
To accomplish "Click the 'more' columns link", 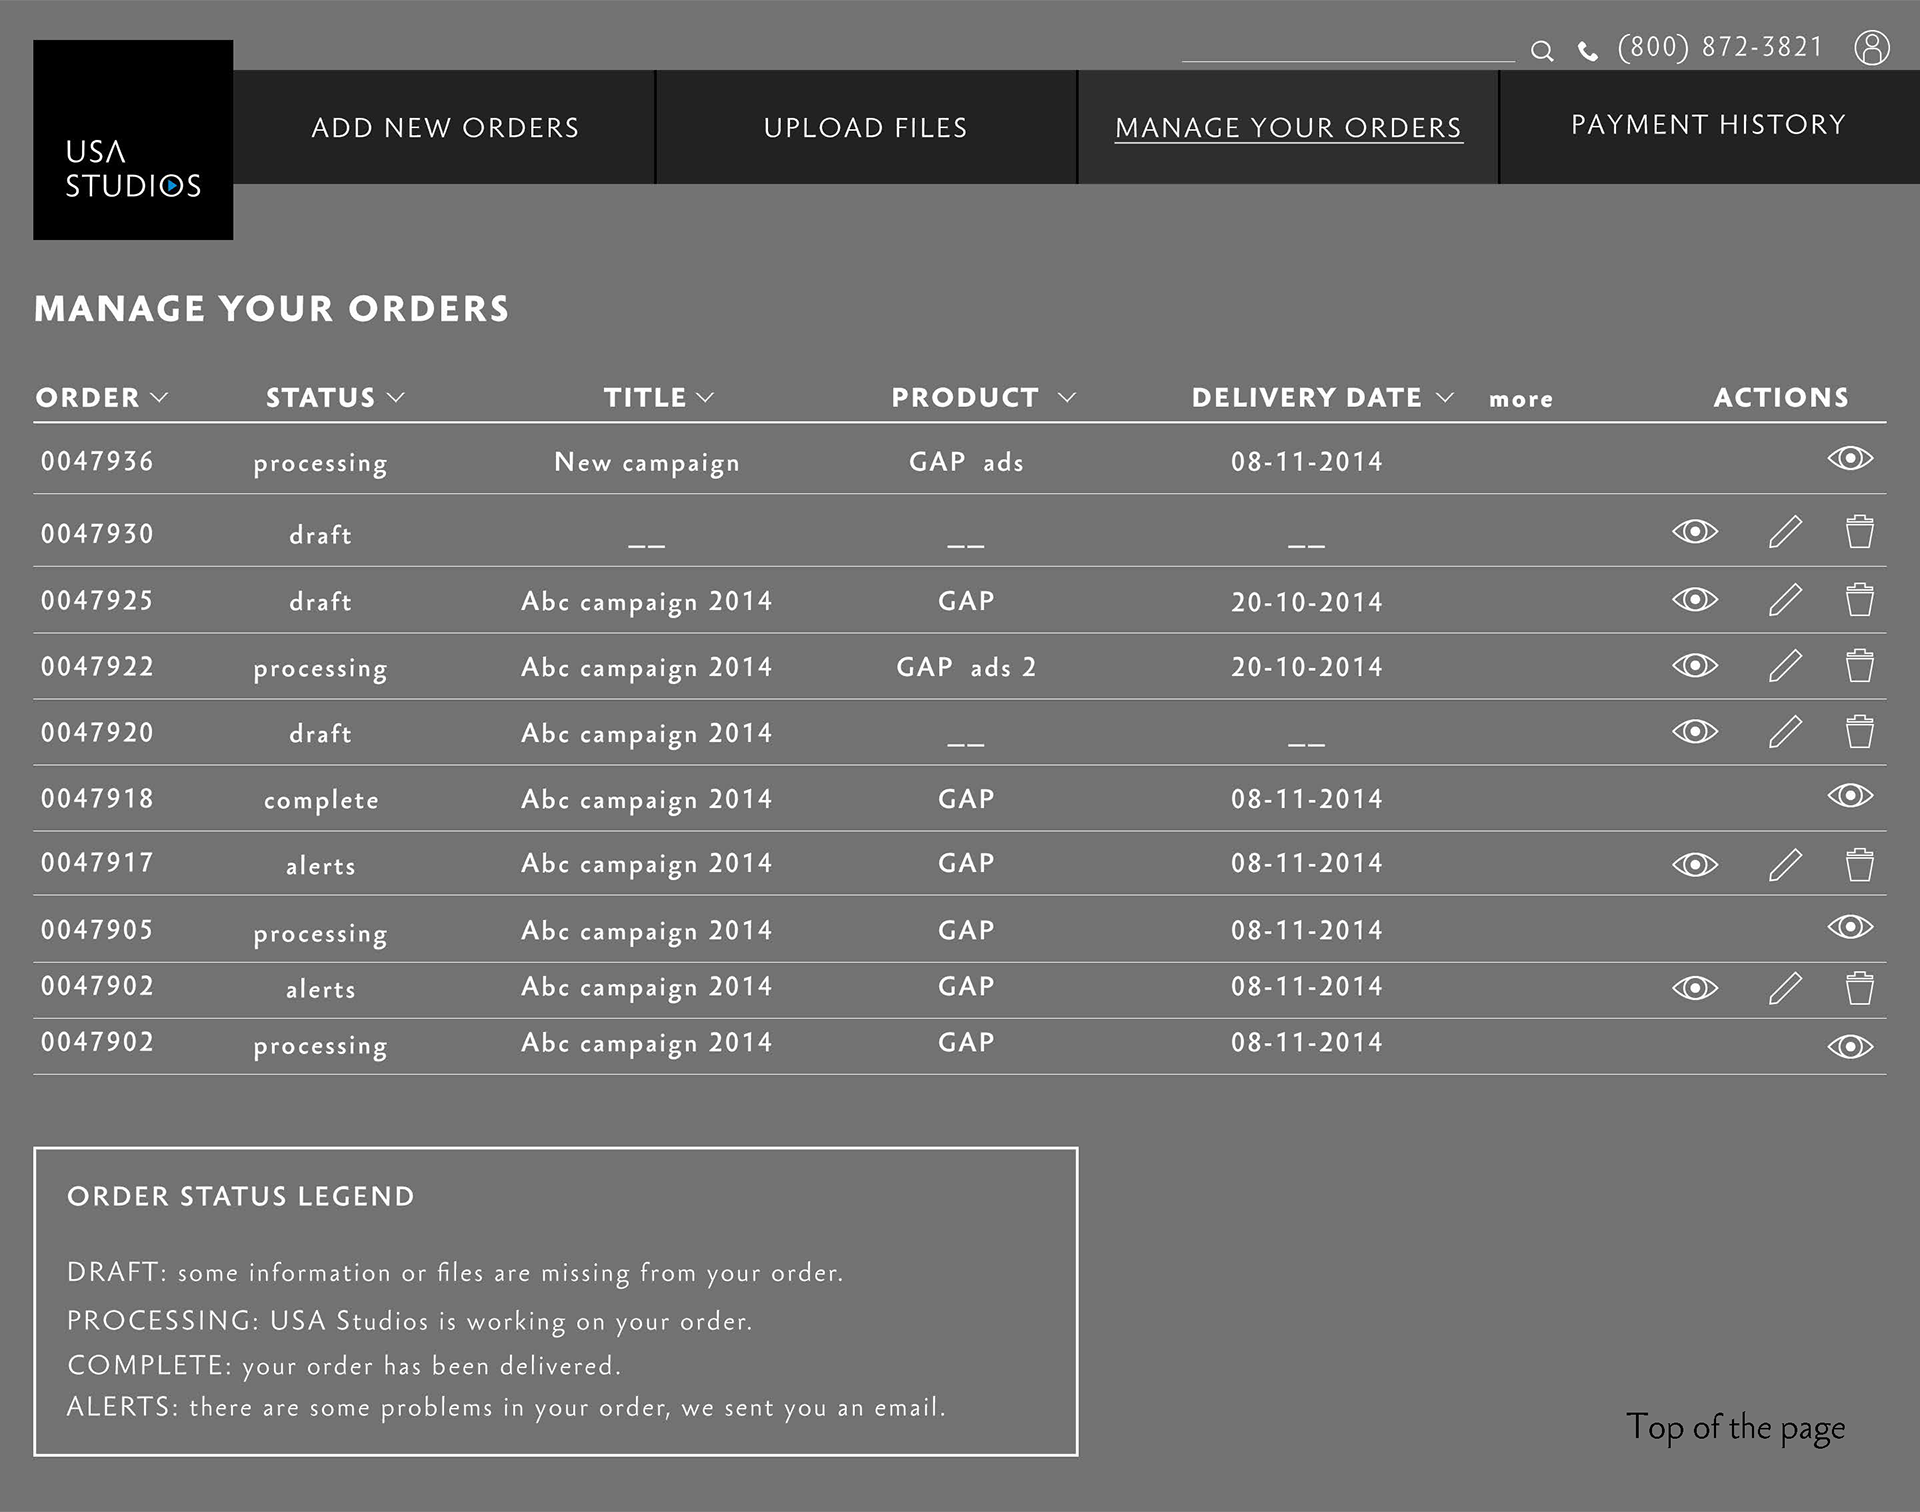I will tap(1520, 399).
